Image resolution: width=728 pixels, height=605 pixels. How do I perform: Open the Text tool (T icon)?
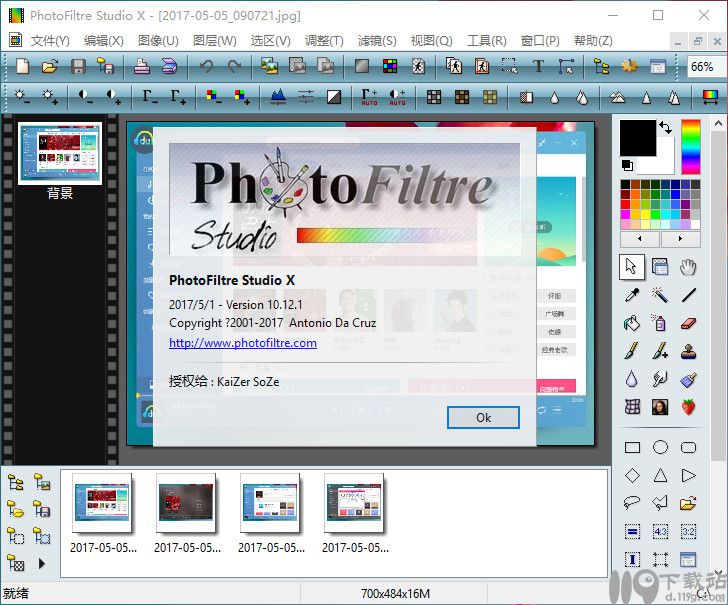[538, 66]
